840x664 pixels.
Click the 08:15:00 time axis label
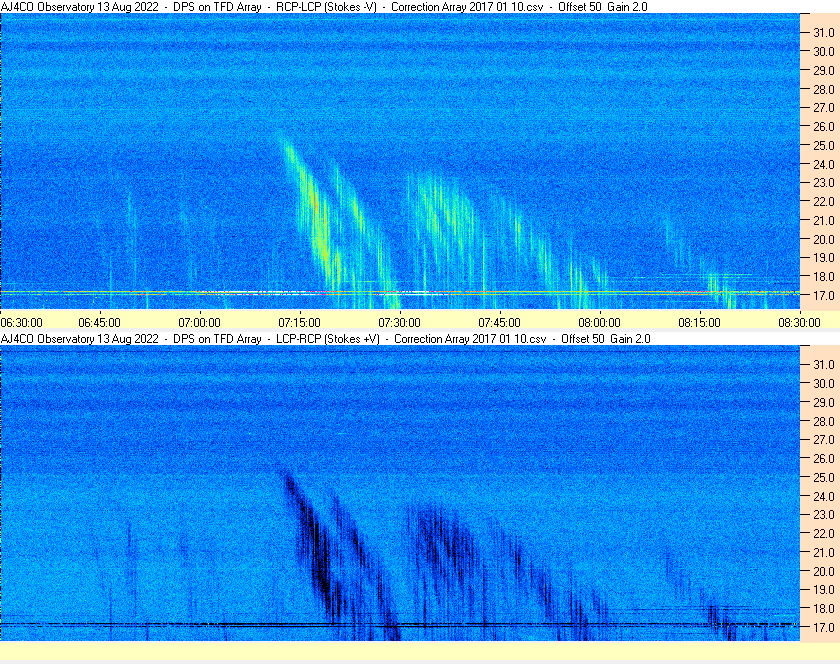coord(700,323)
